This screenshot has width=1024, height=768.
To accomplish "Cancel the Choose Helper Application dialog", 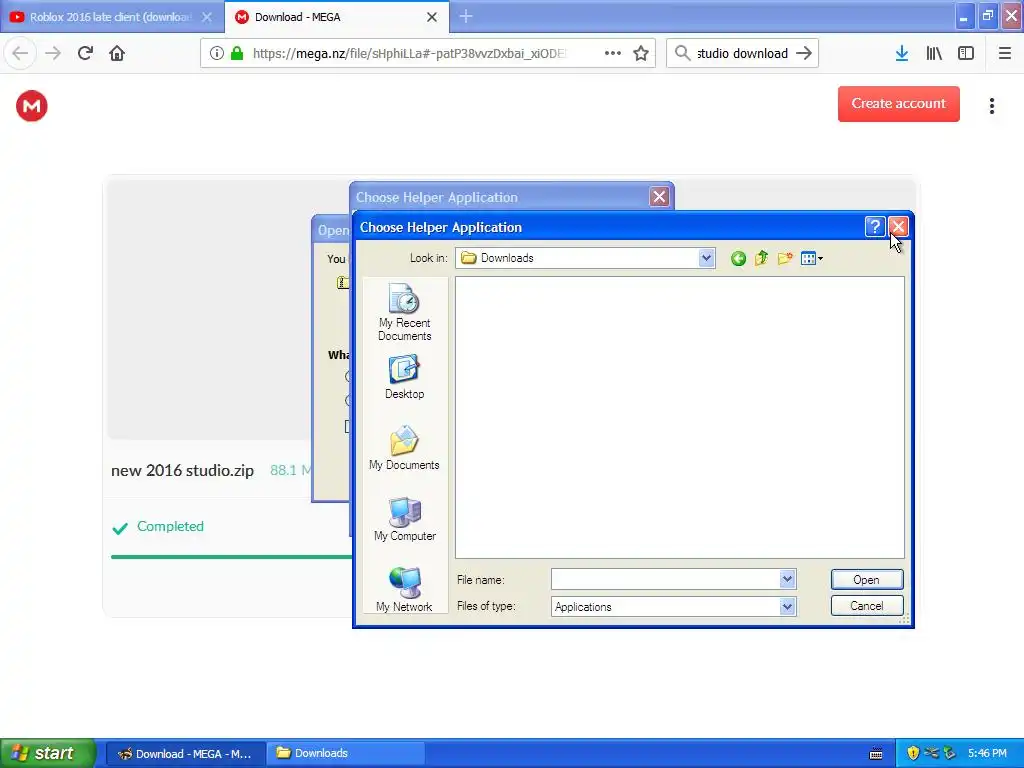I will (867, 606).
